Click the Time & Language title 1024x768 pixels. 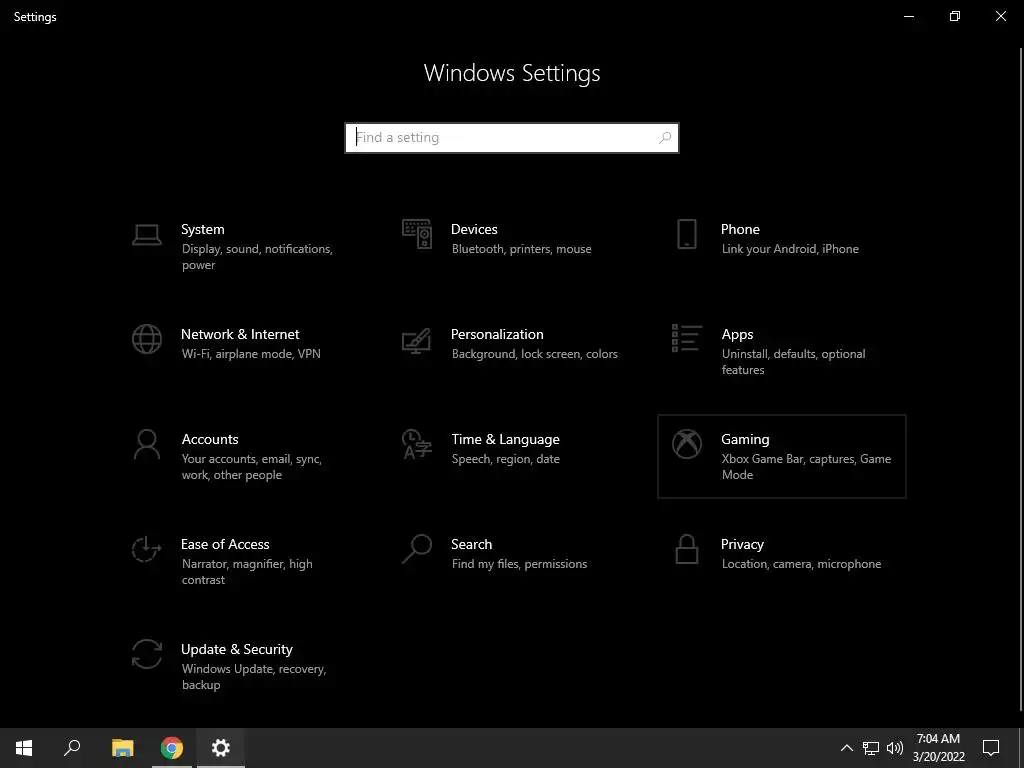pos(505,440)
